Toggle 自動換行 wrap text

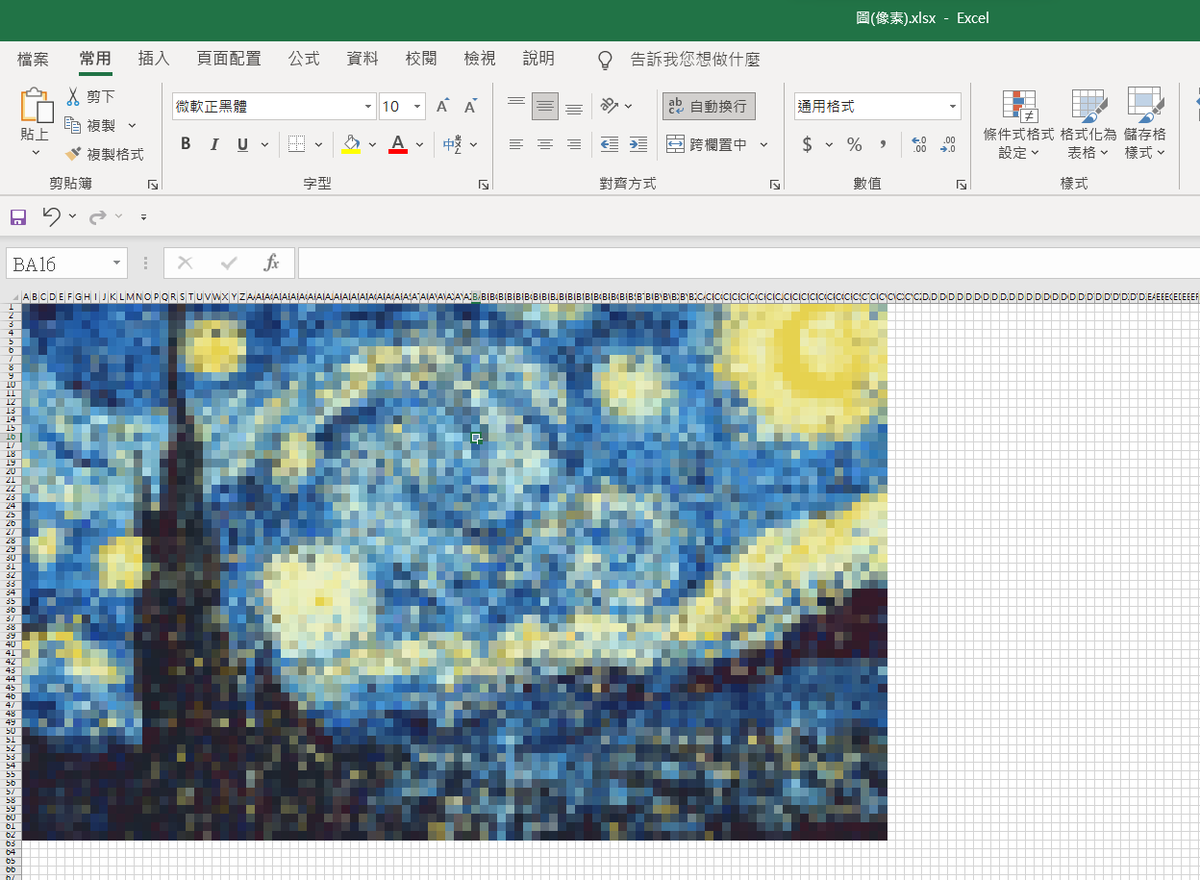click(x=709, y=106)
